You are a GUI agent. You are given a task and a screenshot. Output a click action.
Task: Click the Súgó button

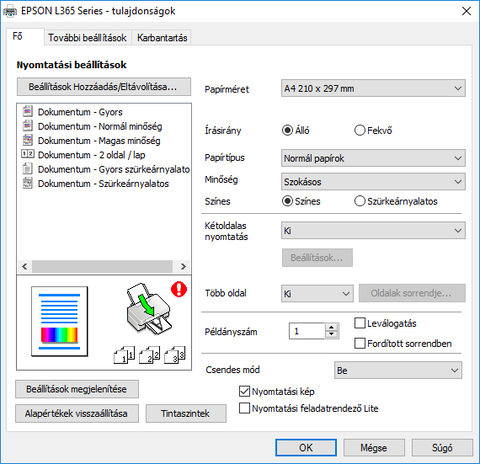(442, 447)
